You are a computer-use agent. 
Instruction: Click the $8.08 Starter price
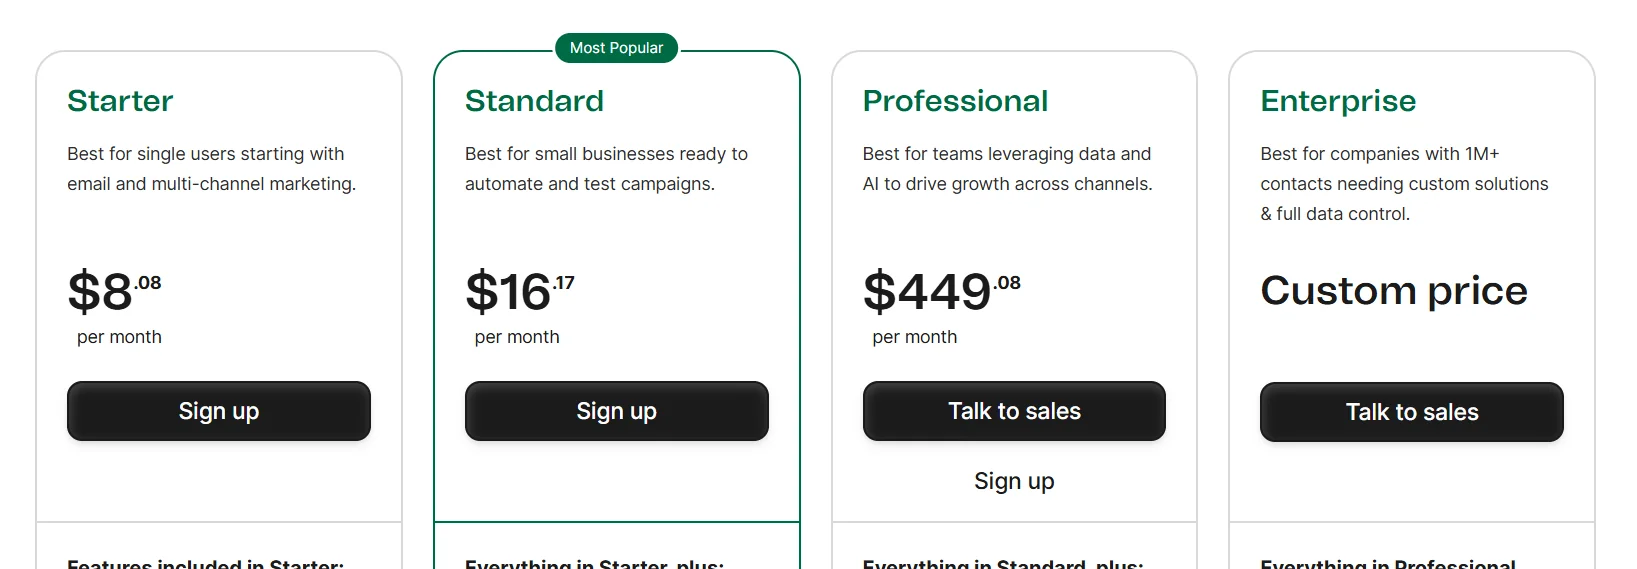point(114,291)
